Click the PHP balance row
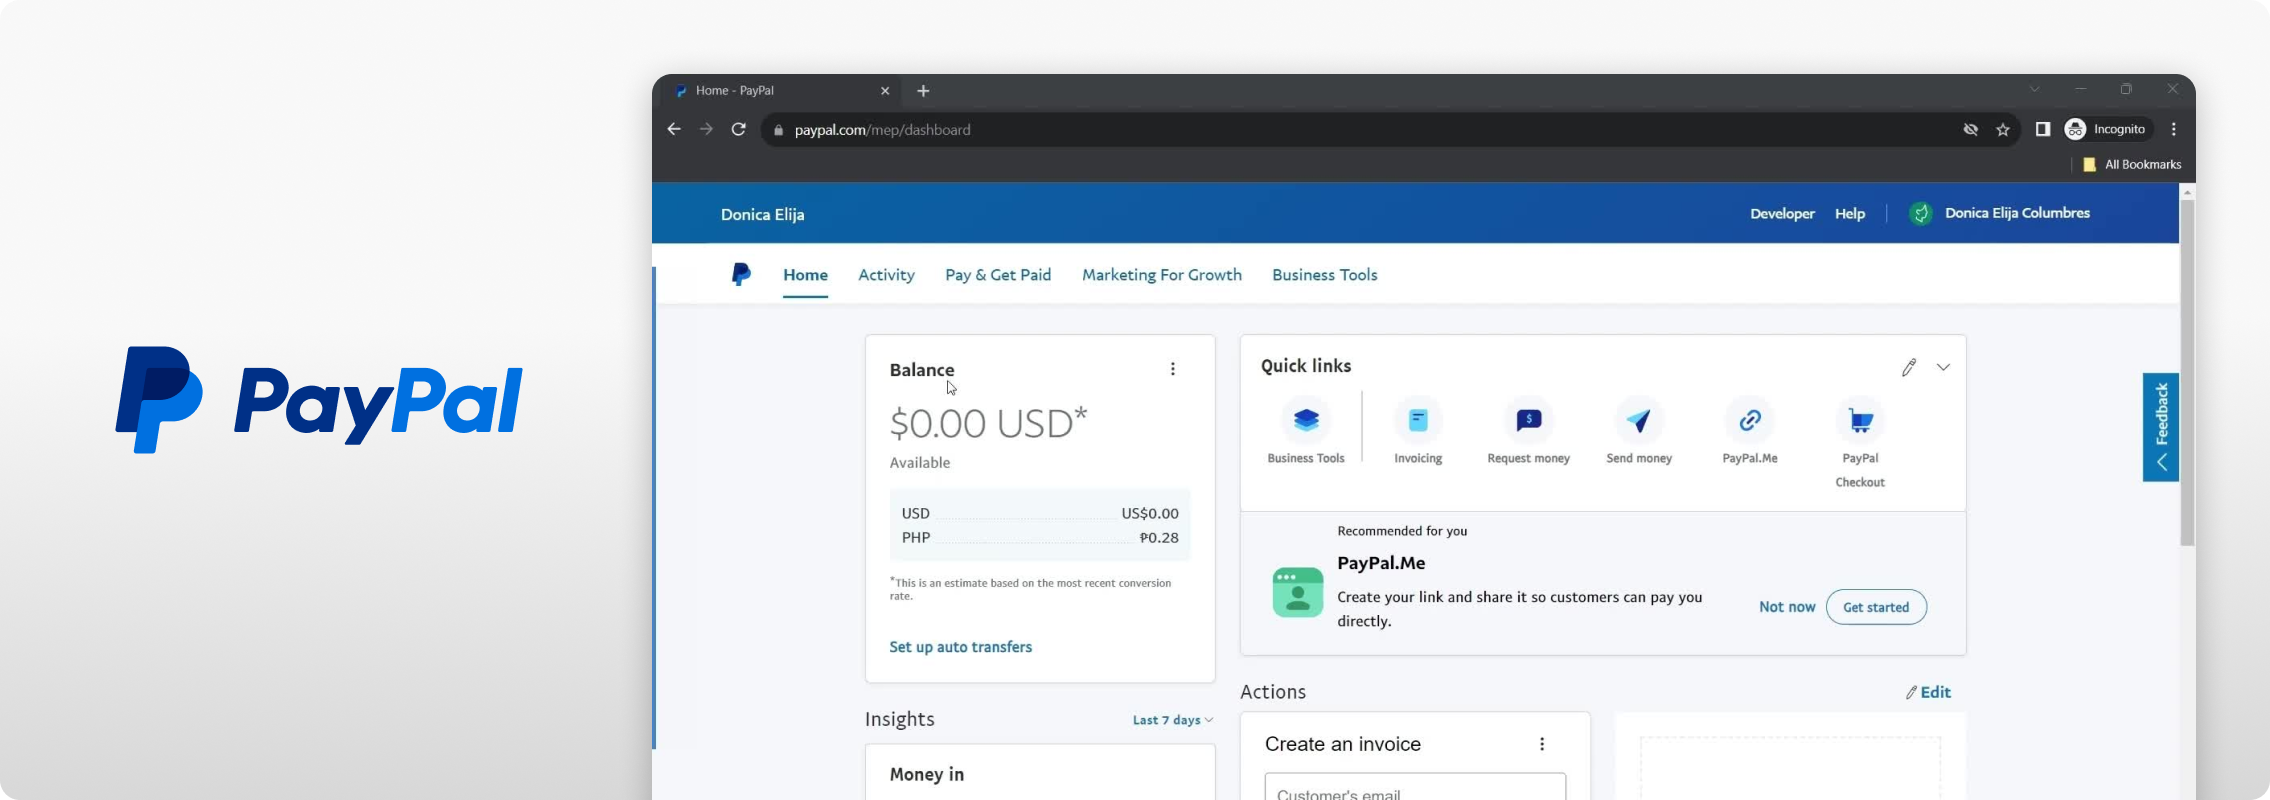 (x=1040, y=537)
